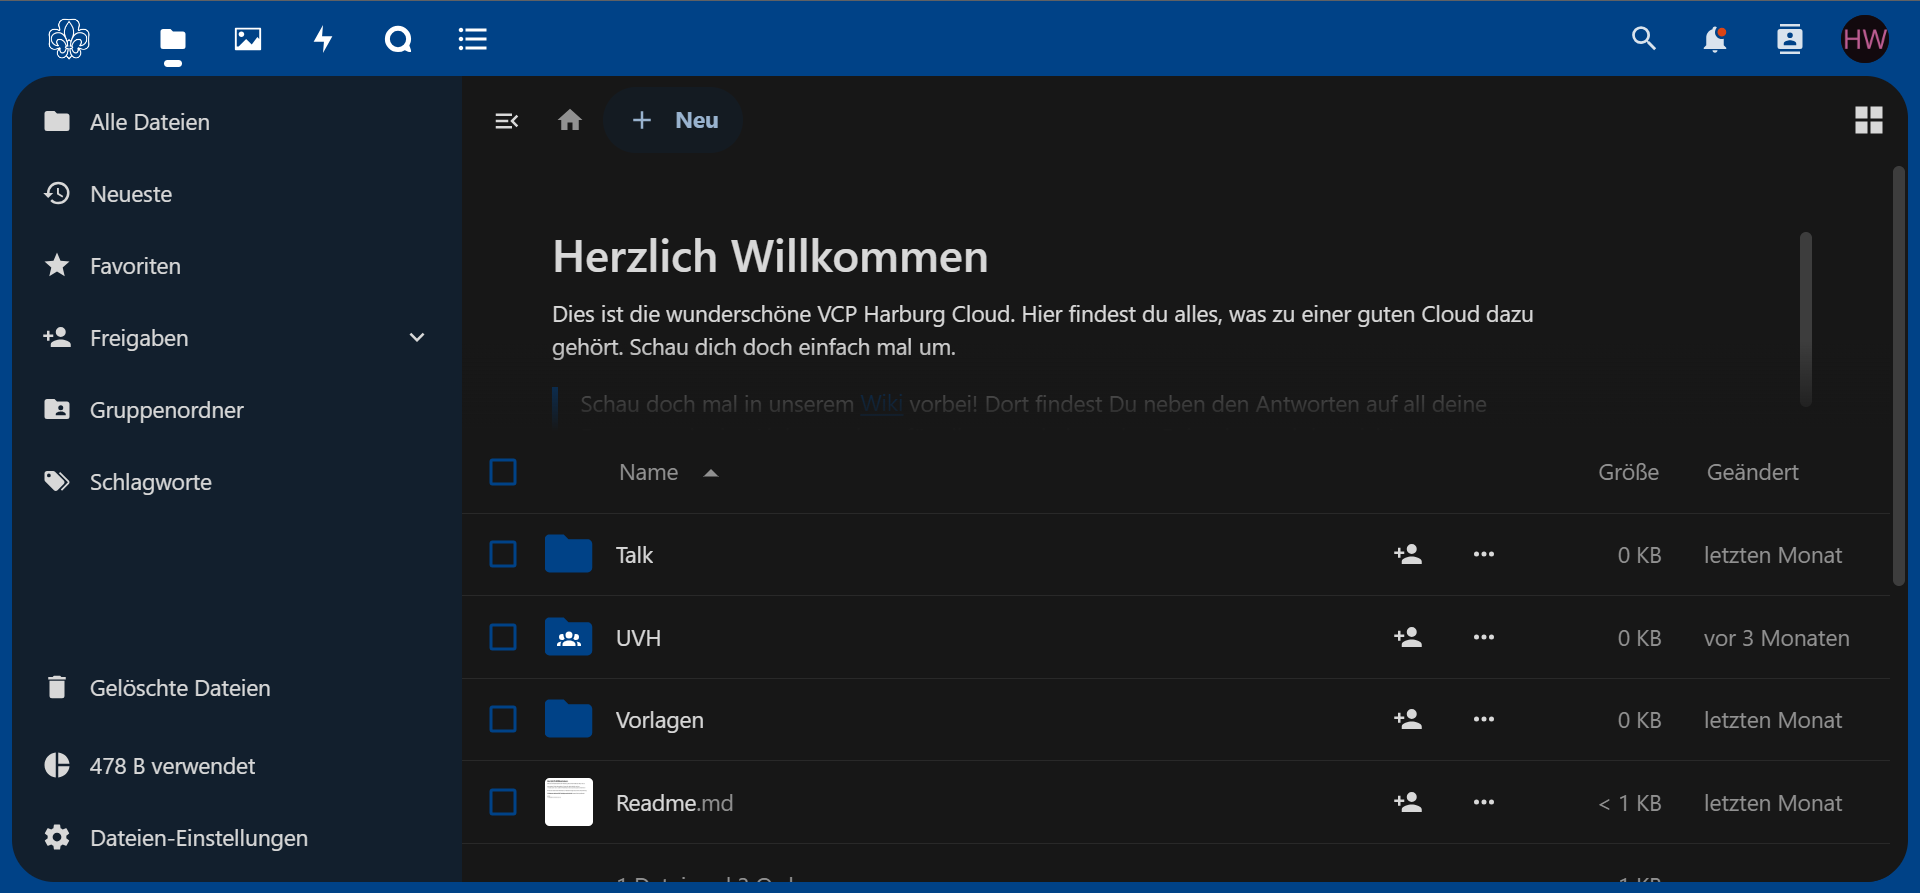This screenshot has height=893, width=1920.
Task: Open the Files app icon
Action: [173, 40]
